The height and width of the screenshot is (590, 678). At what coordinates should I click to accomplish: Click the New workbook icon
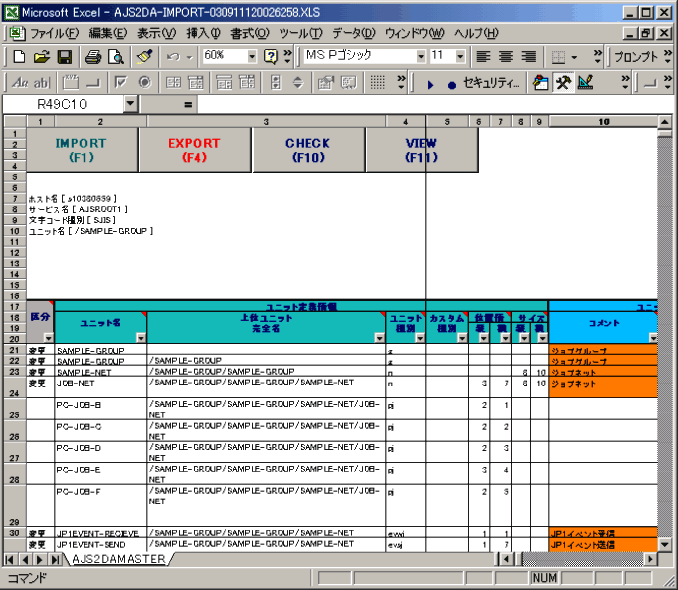click(x=19, y=56)
